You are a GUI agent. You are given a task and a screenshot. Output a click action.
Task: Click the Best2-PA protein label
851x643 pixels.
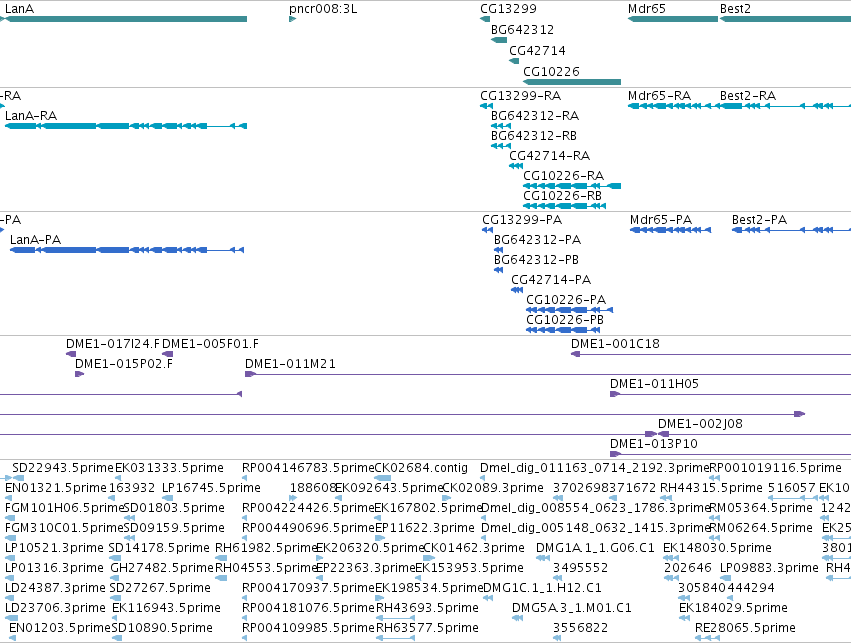click(x=759, y=220)
